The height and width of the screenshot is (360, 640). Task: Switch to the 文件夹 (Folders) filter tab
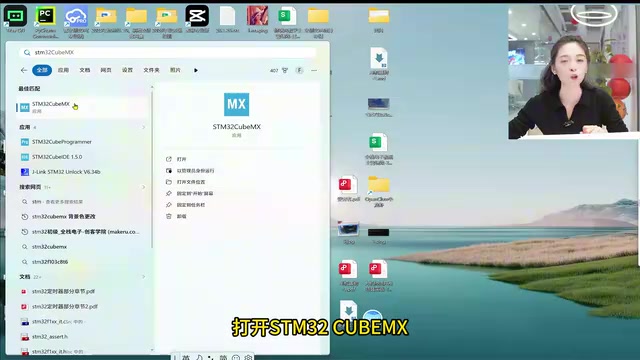[x=151, y=70]
